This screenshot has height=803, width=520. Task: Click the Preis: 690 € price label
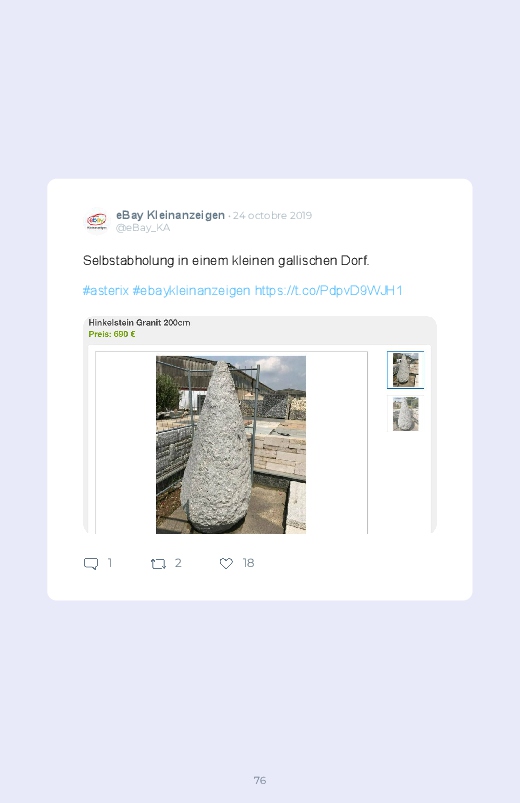[112, 334]
